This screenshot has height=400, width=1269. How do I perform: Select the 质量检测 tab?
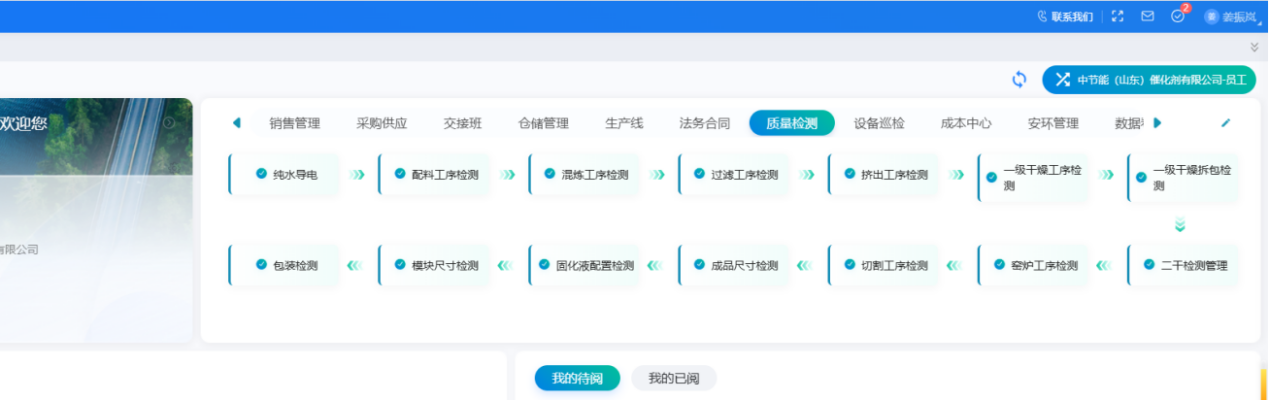[791, 123]
